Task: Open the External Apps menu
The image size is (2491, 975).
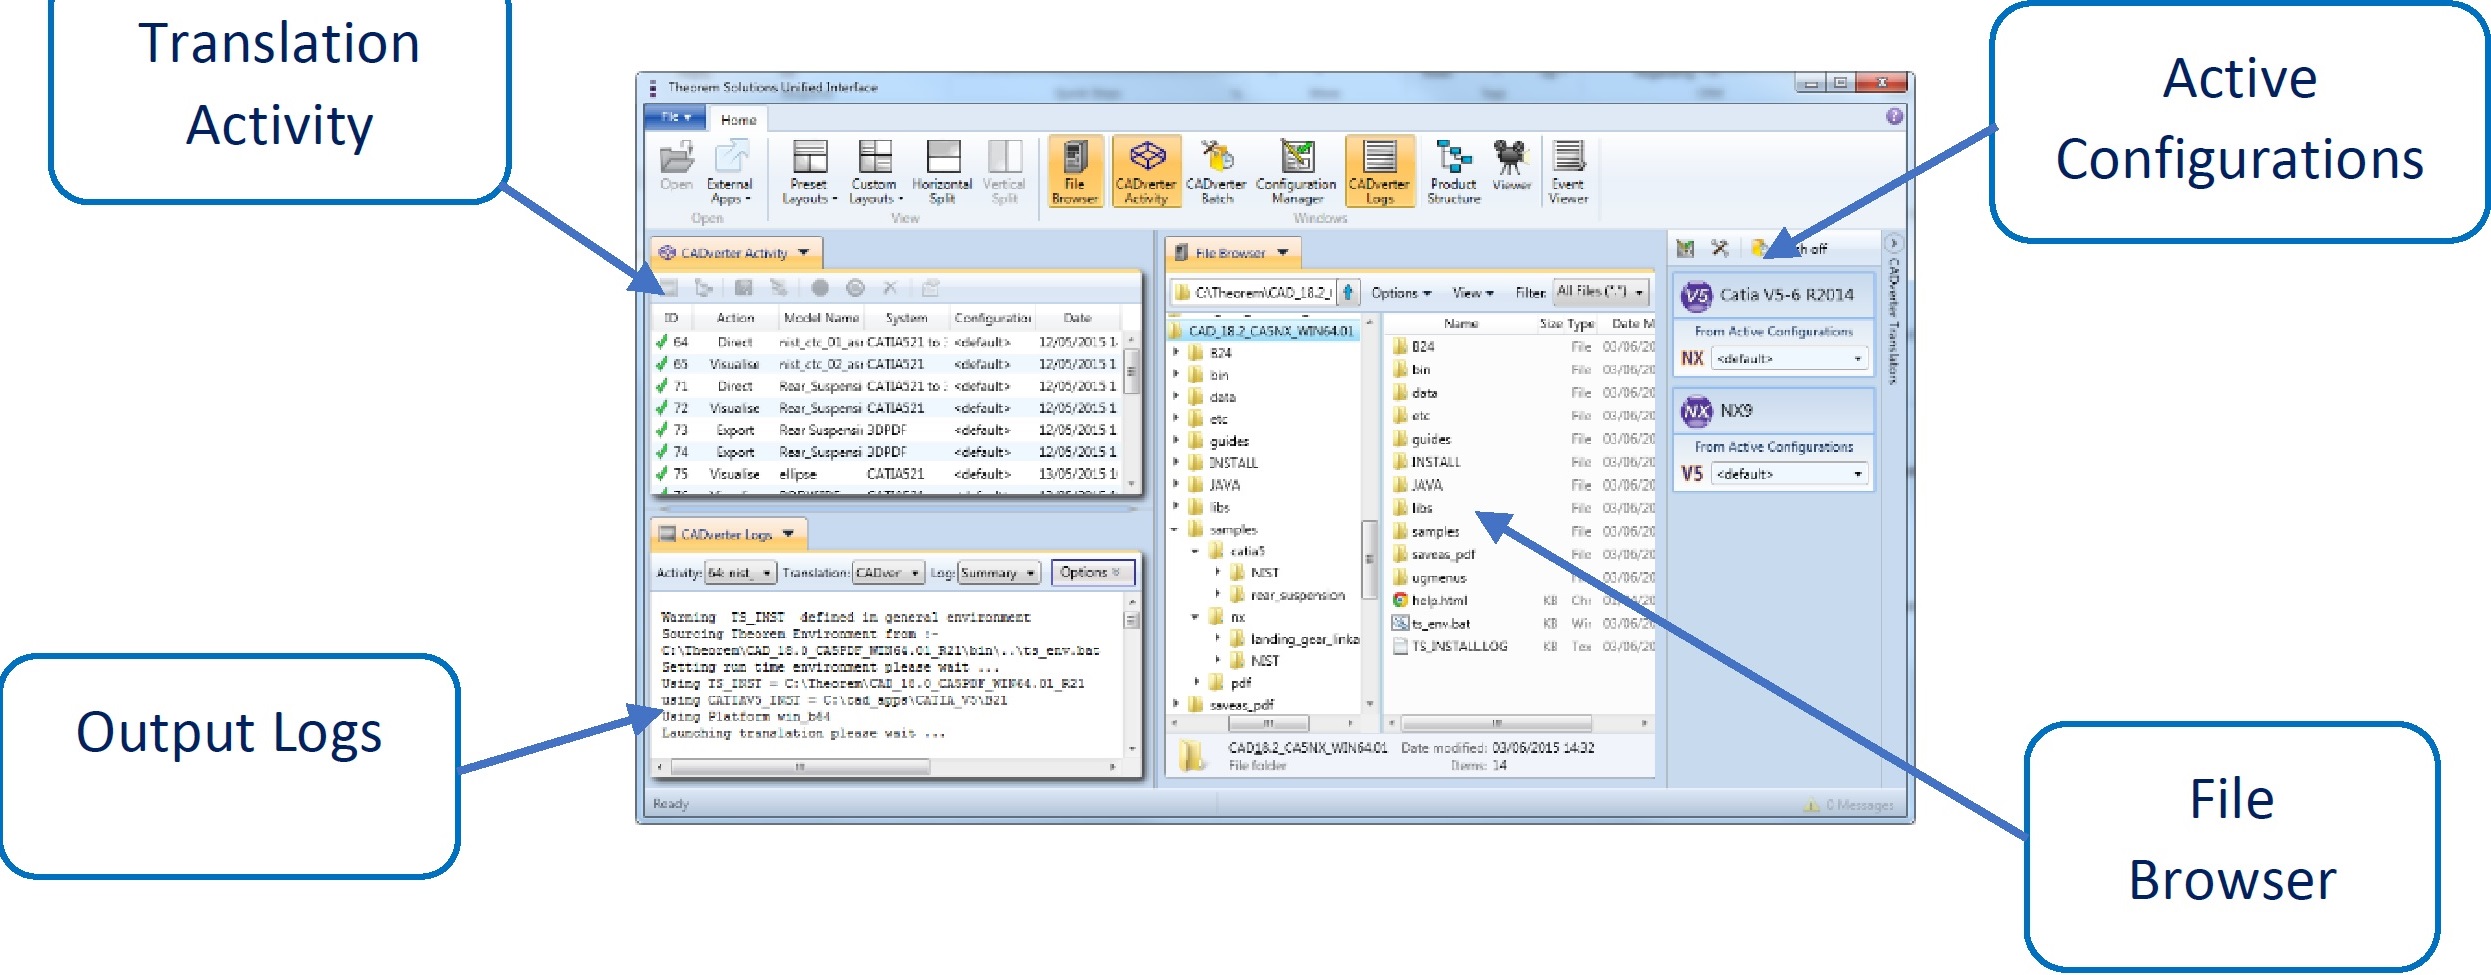Action: (x=730, y=172)
